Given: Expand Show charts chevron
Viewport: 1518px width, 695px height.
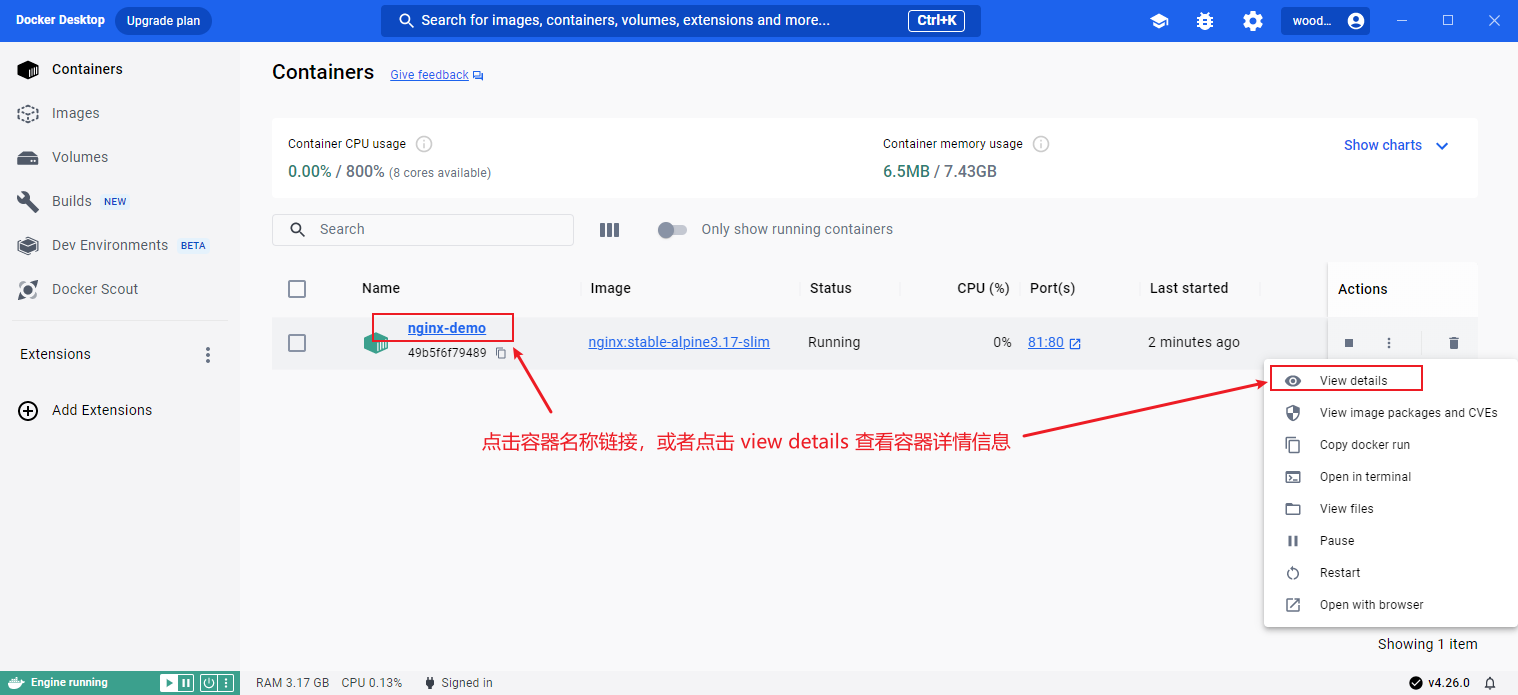Looking at the screenshot, I should [1442, 146].
